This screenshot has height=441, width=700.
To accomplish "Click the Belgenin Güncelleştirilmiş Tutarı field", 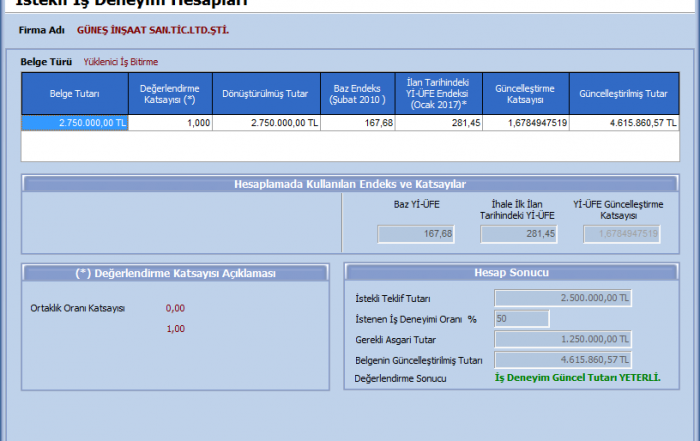I will click(563, 360).
